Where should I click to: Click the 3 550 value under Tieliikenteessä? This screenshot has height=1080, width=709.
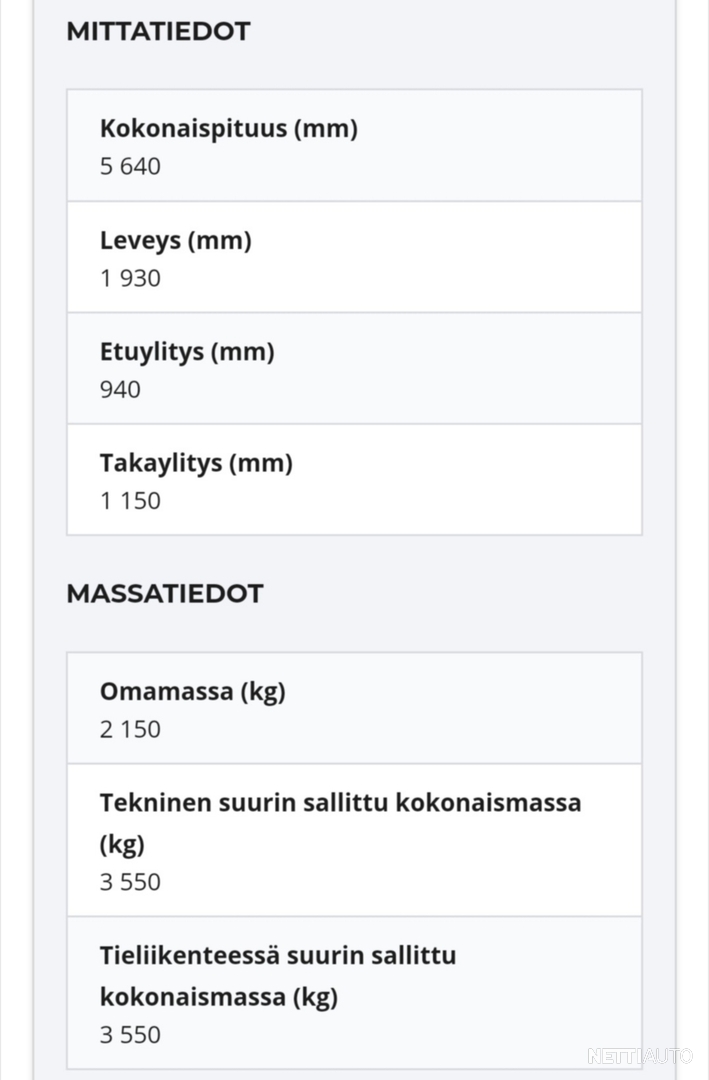pos(130,1035)
